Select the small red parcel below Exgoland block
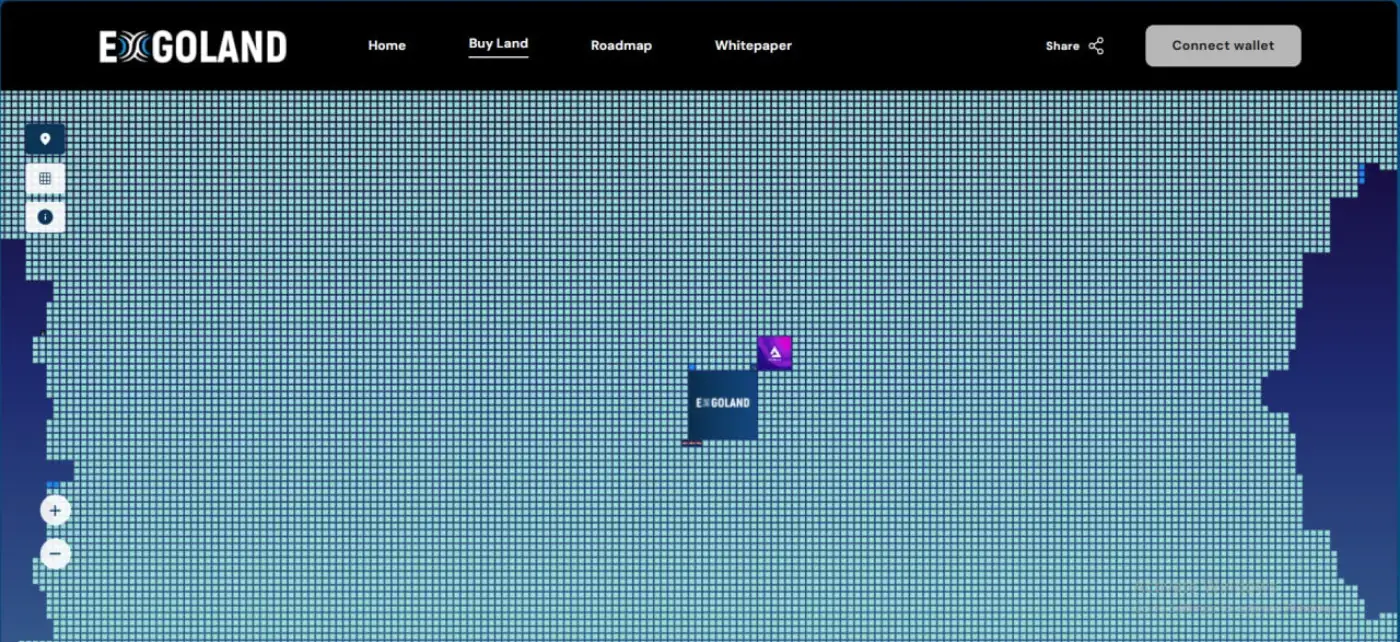The height and width of the screenshot is (642, 1400). (x=692, y=443)
